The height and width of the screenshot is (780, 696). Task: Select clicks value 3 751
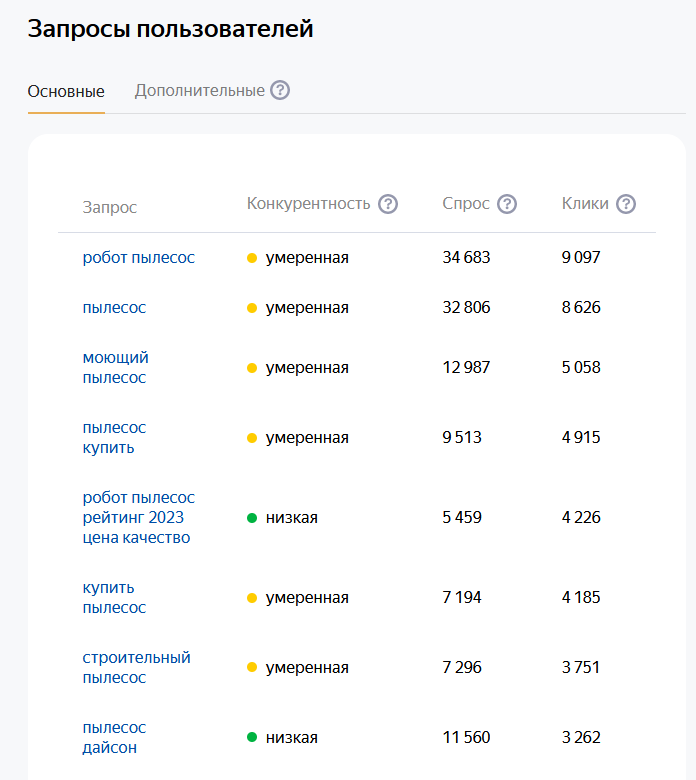581,667
